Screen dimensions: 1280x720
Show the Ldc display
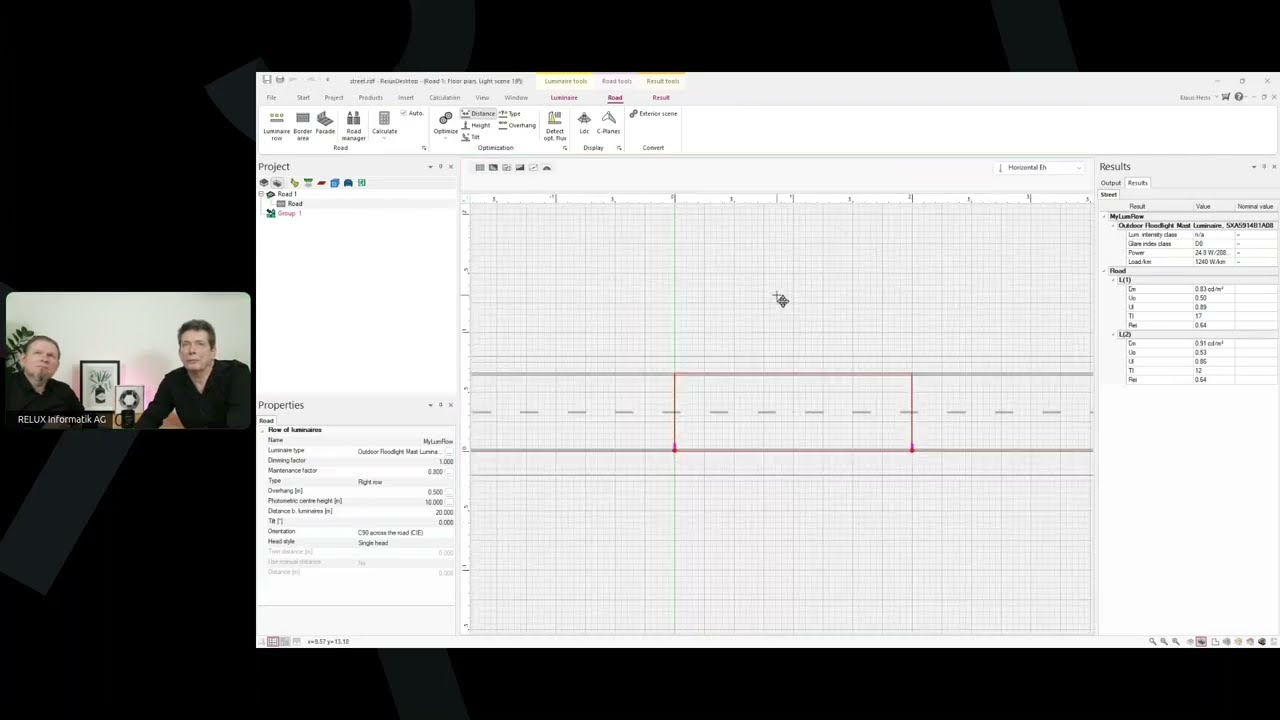(x=584, y=122)
